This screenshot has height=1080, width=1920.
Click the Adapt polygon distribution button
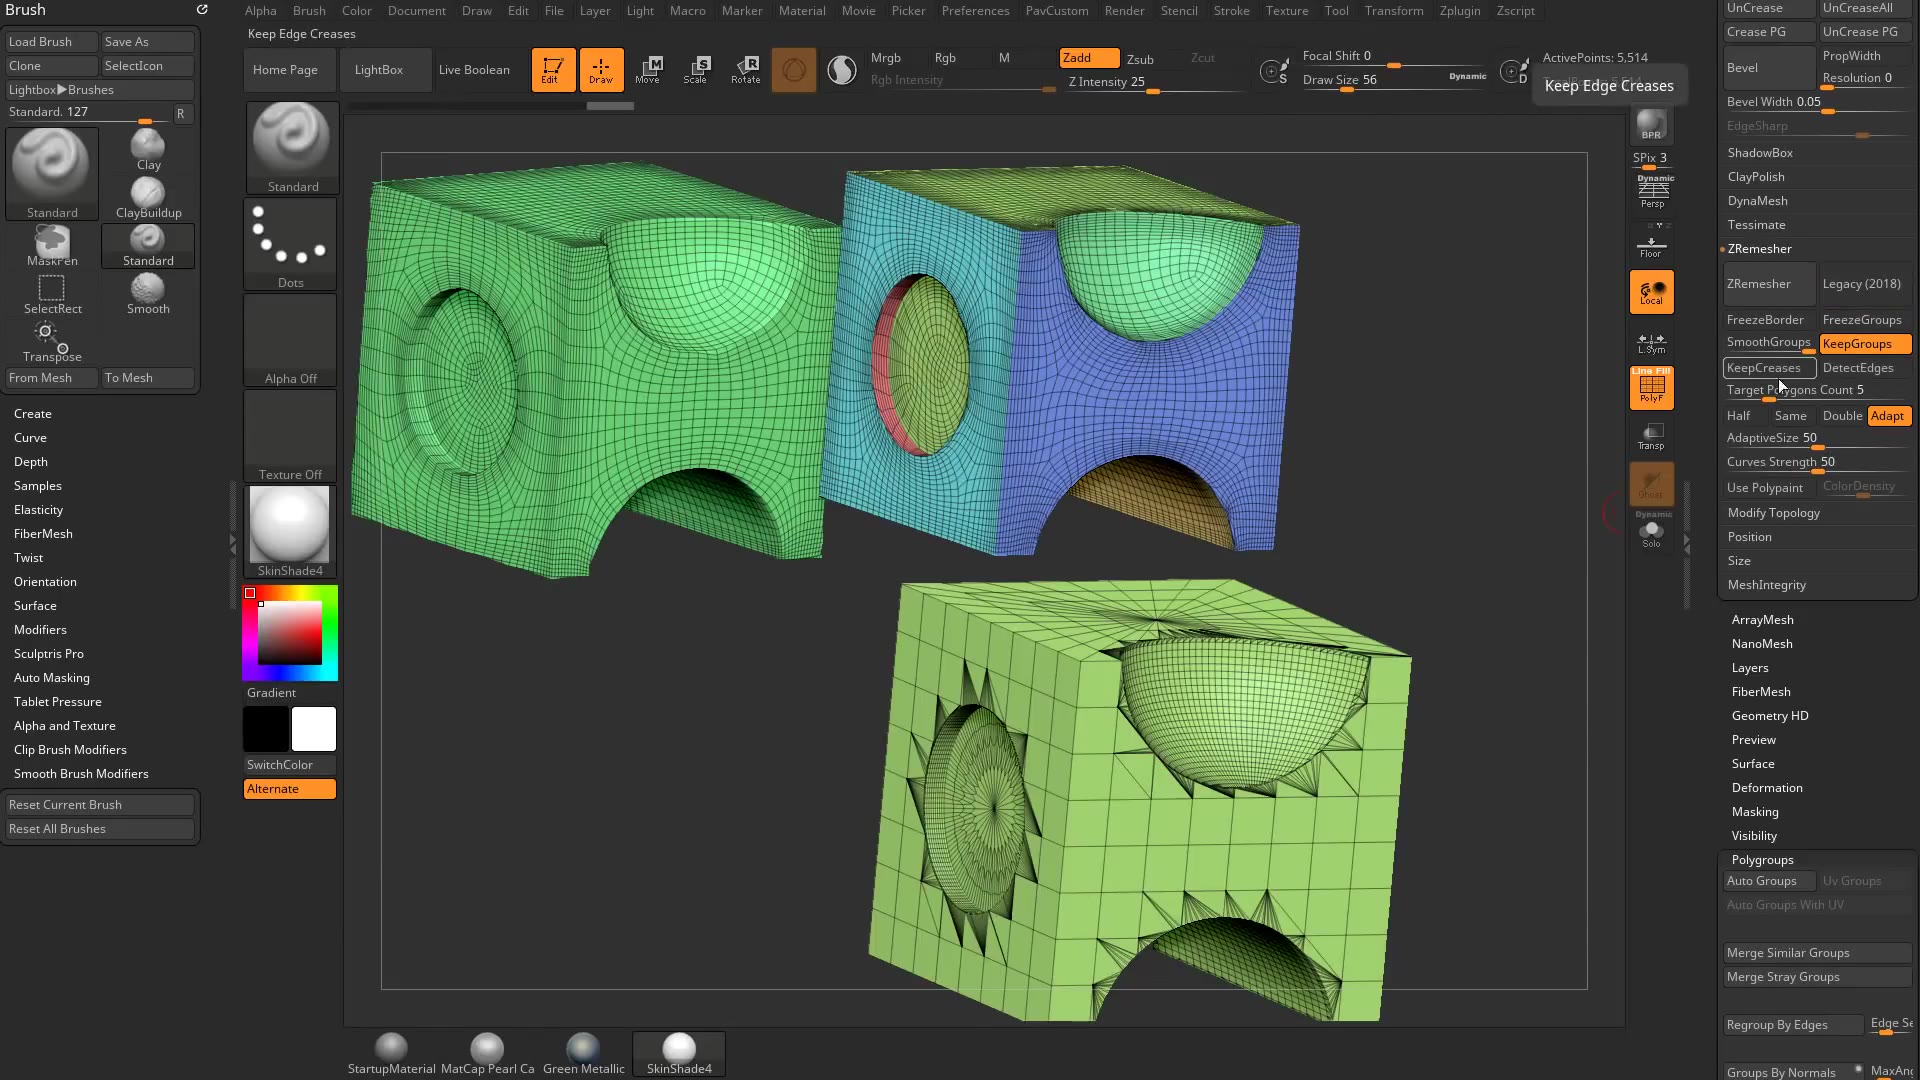click(x=1888, y=414)
